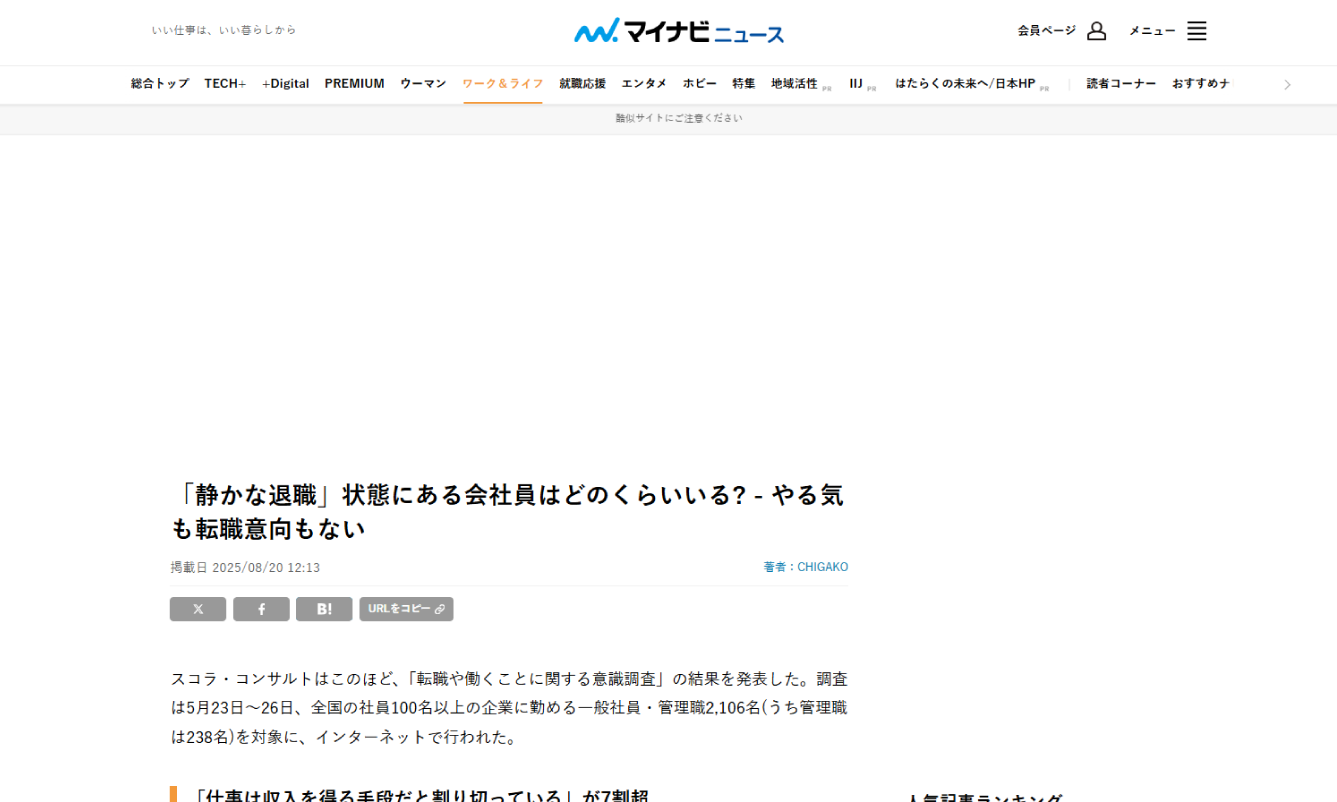Share article on Facebook
Viewport: 1337px width, 802px height.
[x=261, y=609]
